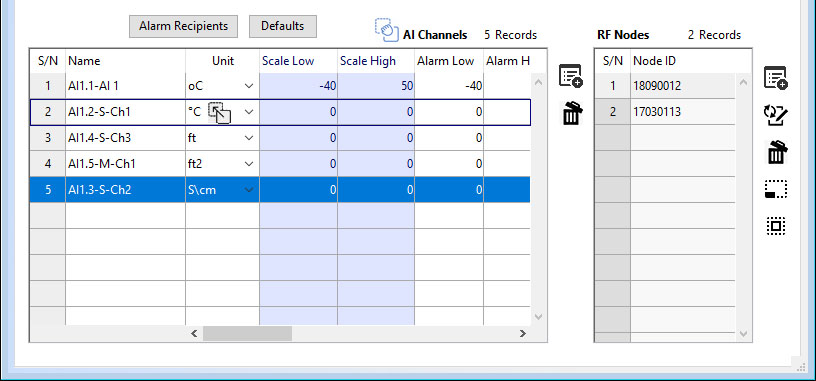Open Unit dropdown for AI1.3-S-Ch2 row
816x381 pixels.
click(x=249, y=190)
